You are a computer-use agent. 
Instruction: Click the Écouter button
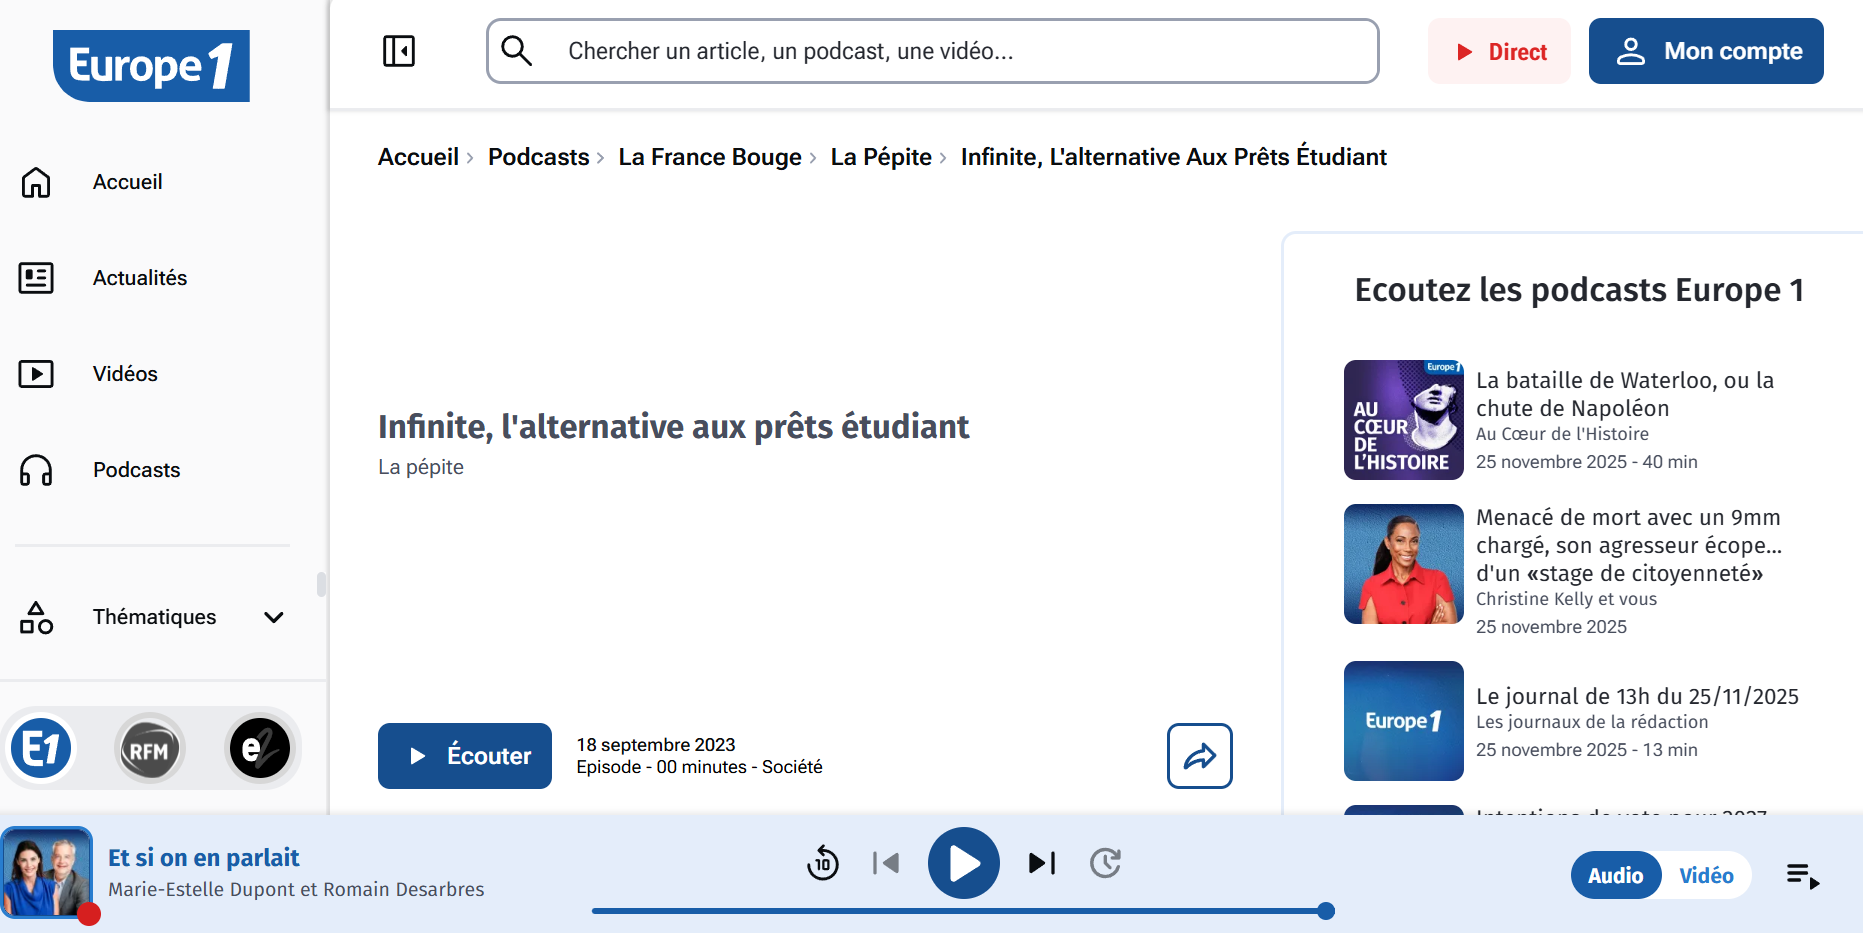click(465, 756)
